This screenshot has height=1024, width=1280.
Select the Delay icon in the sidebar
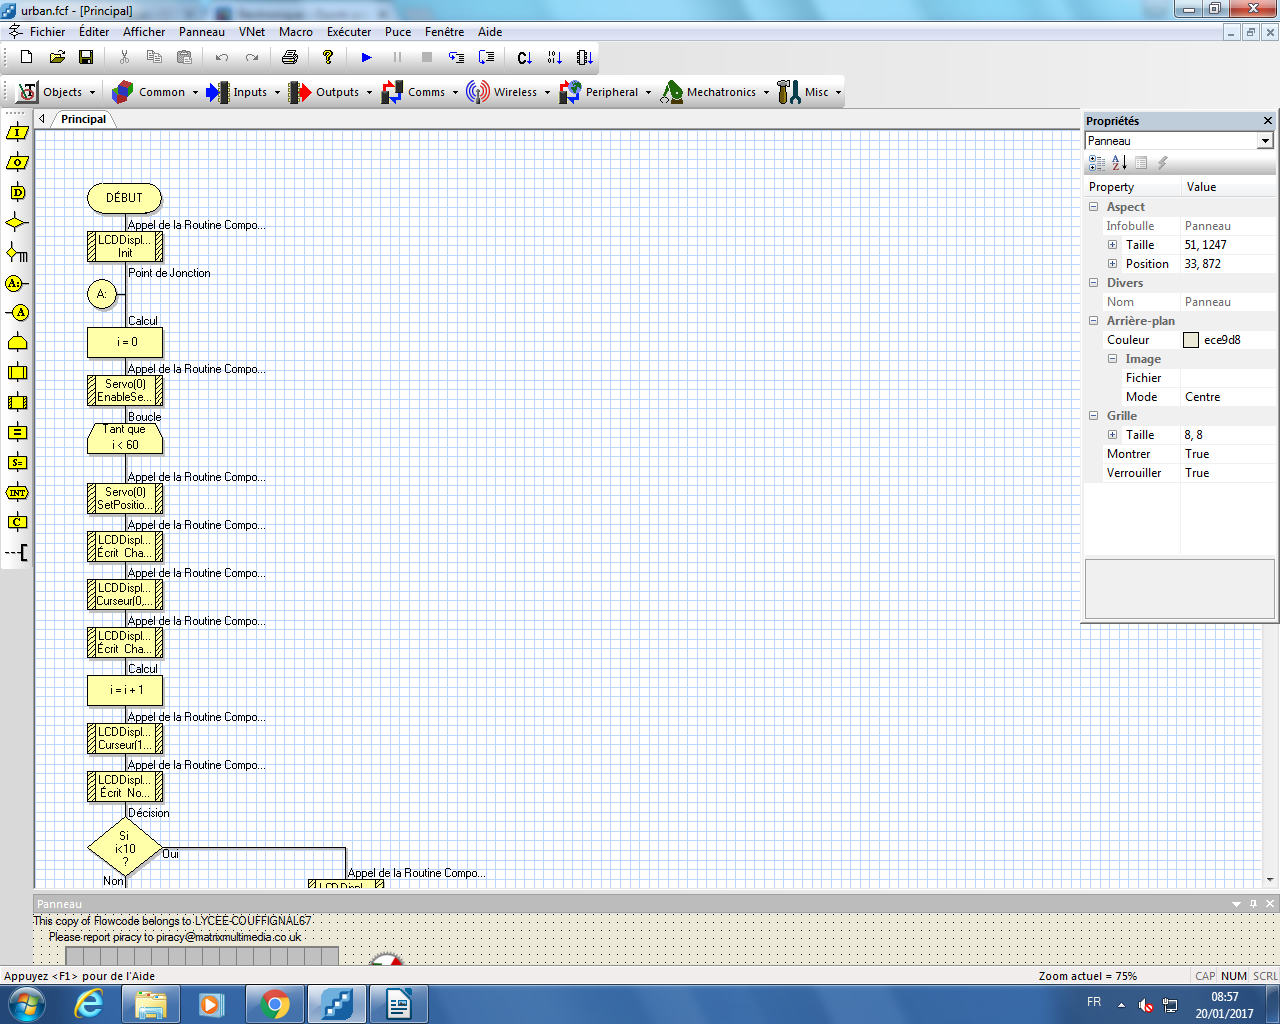(x=17, y=192)
